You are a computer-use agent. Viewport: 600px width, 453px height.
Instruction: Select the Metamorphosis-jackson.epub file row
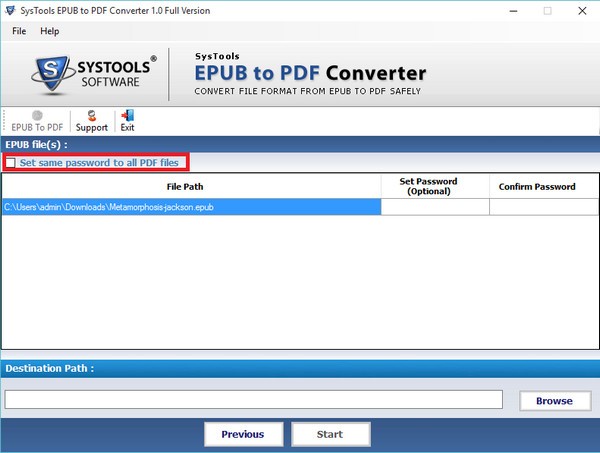(191, 207)
